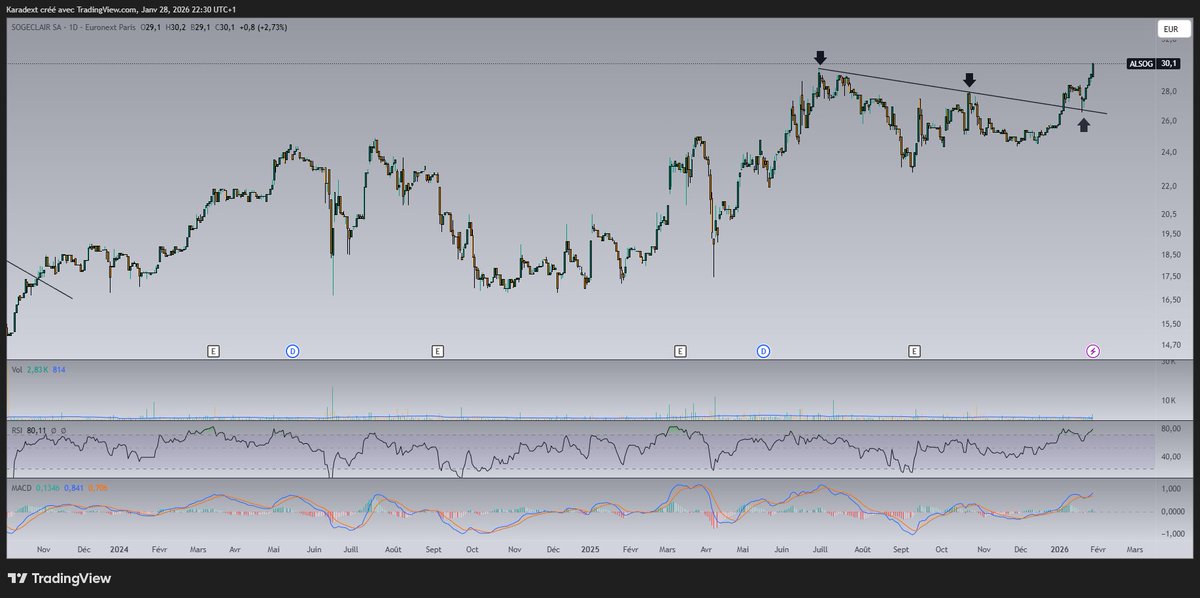Click the TradingView logo

click(59, 578)
